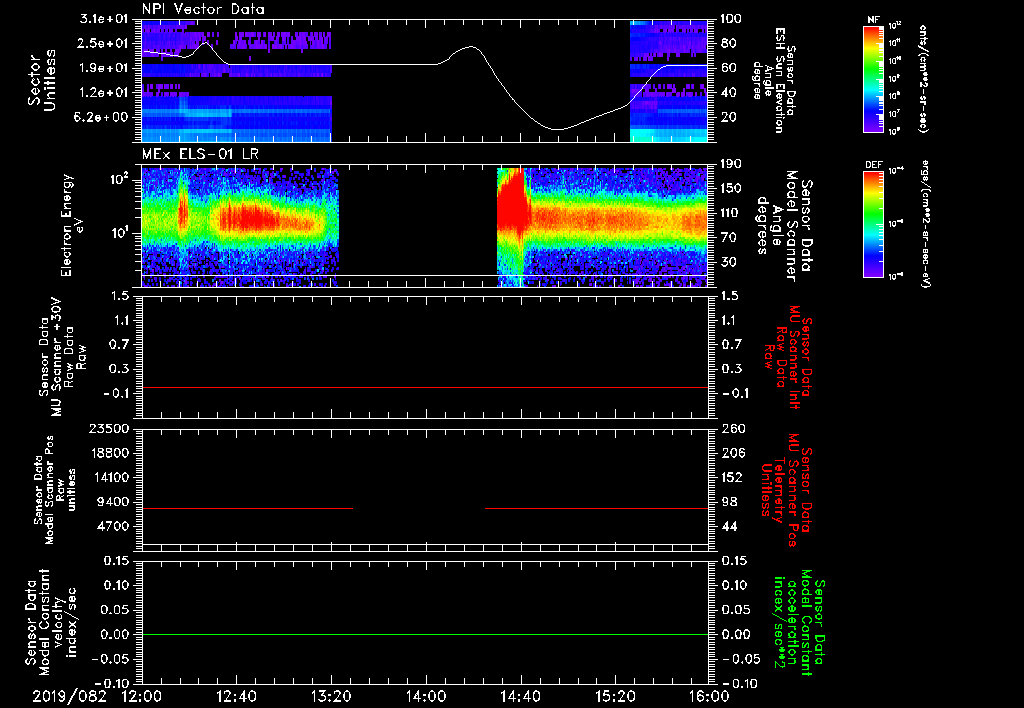
Task: Select the "MU Scanner +30V Raw Data" left axis label
Action: 62,357
